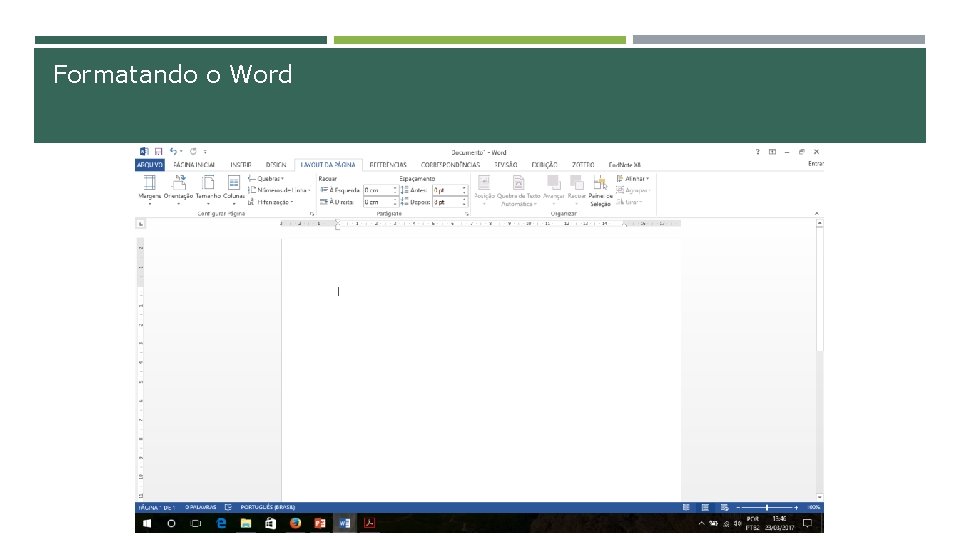Expand the Quebras breaks dropdown
960x540 pixels.
266,179
